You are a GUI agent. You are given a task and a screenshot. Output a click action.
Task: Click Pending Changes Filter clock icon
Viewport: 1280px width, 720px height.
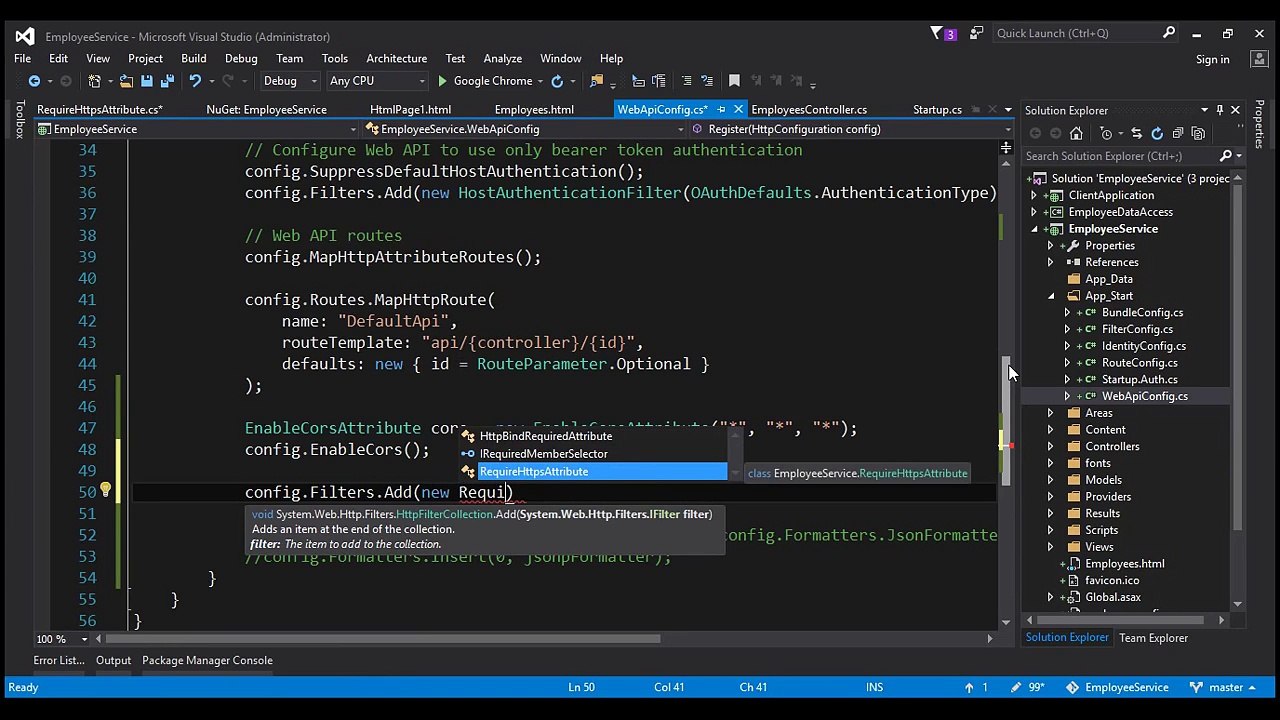coord(1106,133)
